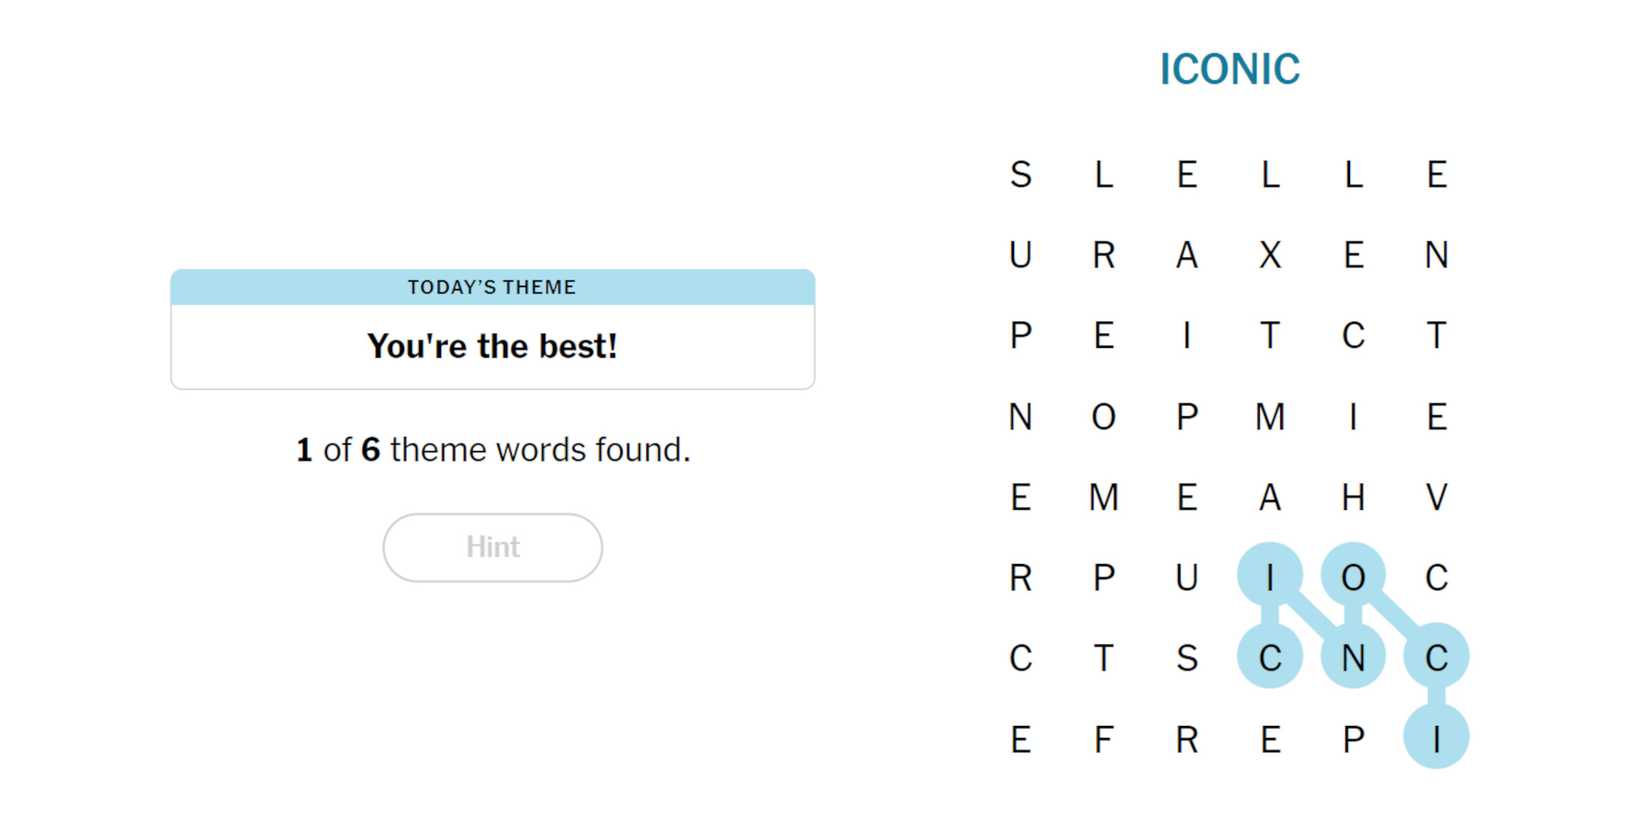The image size is (1650, 825).
Task: Select the letter V in the grid
Action: (x=1436, y=497)
